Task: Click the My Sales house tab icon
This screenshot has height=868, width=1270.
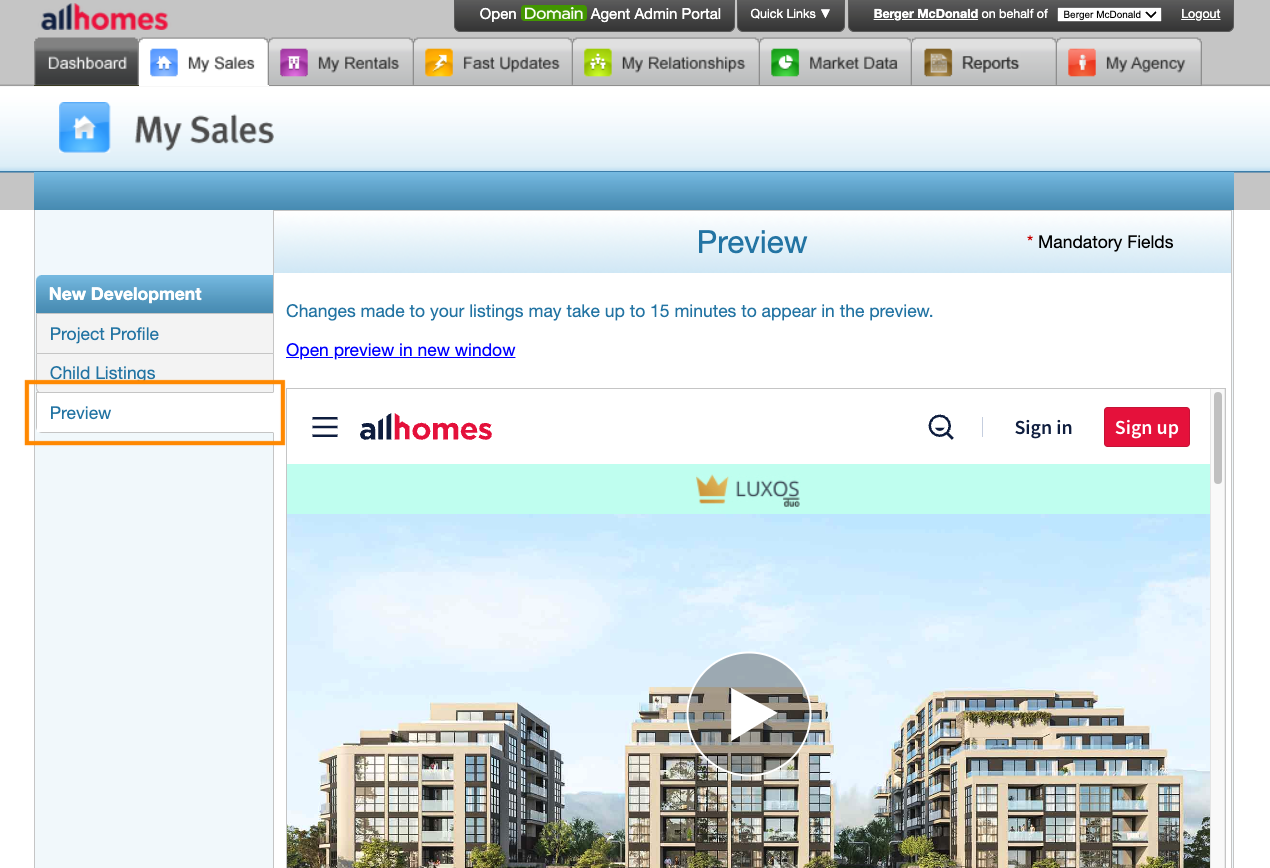Action: 164,63
